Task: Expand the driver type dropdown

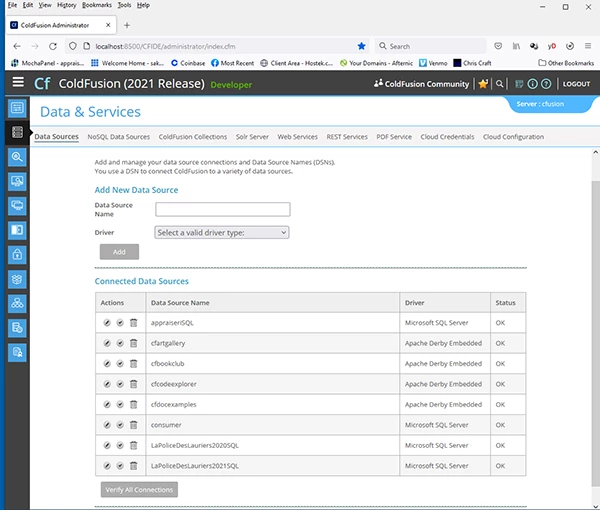Action: point(222,233)
